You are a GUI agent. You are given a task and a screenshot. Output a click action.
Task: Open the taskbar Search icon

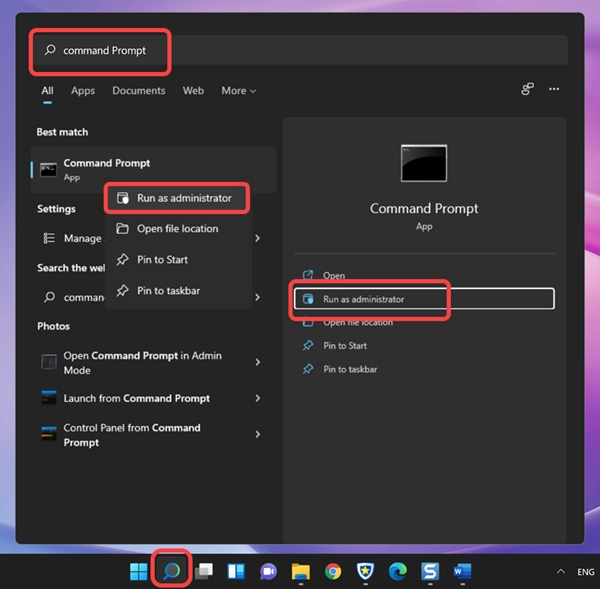[x=171, y=571]
